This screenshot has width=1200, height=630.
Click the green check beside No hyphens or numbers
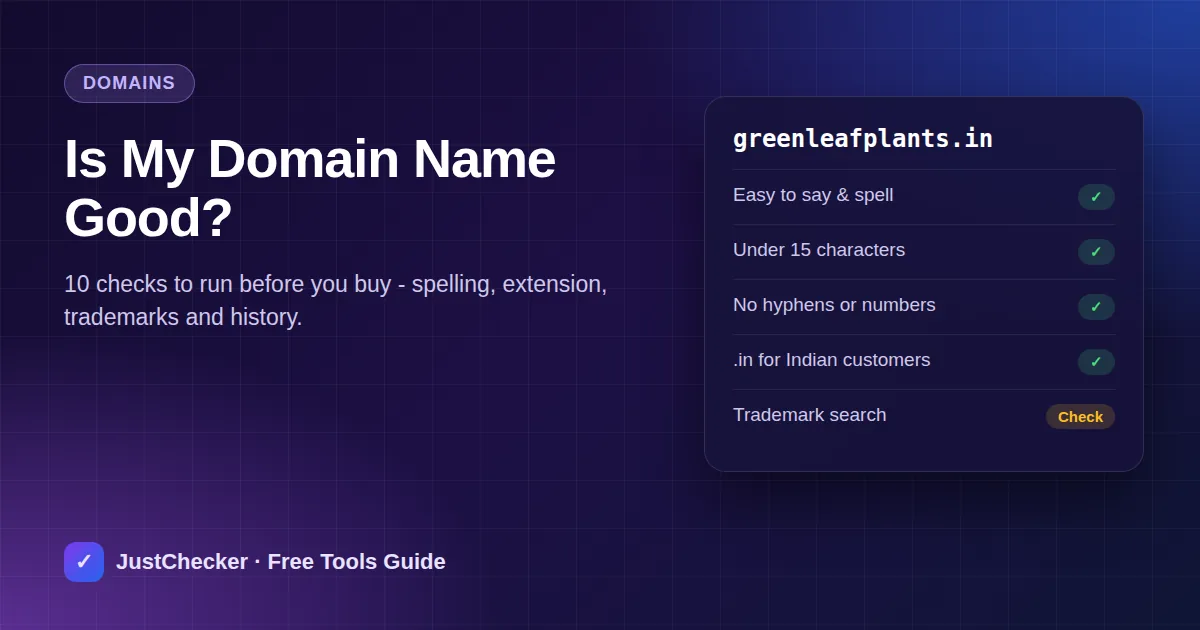[1096, 307]
